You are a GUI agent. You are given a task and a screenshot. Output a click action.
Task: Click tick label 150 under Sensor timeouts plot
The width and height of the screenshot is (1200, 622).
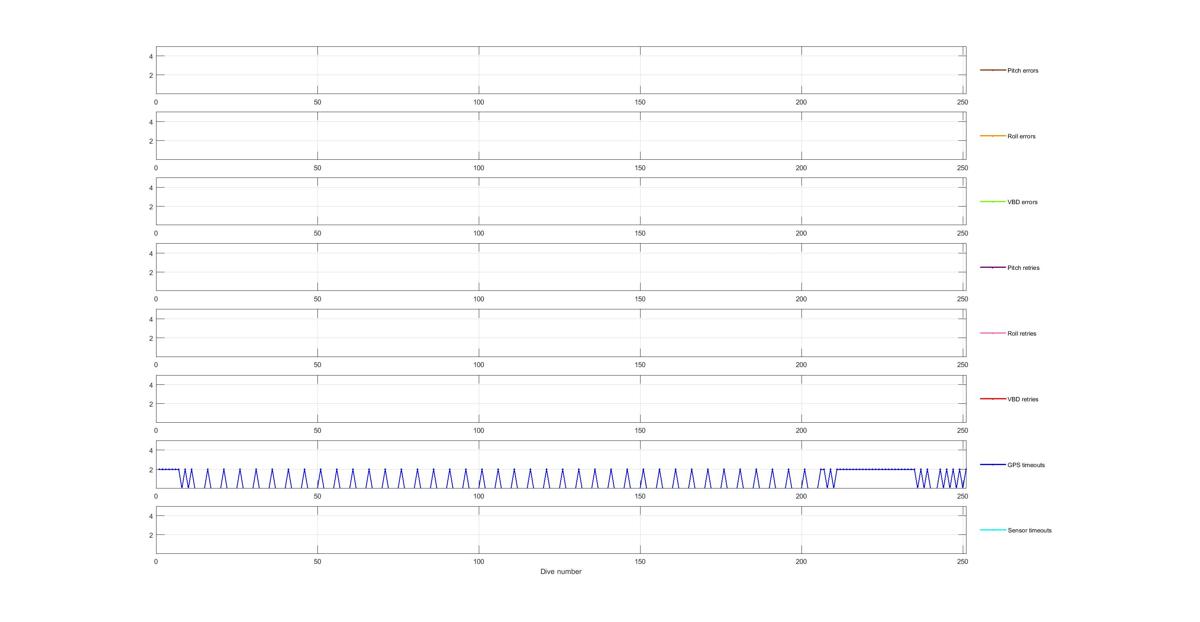pyautogui.click(x=640, y=562)
